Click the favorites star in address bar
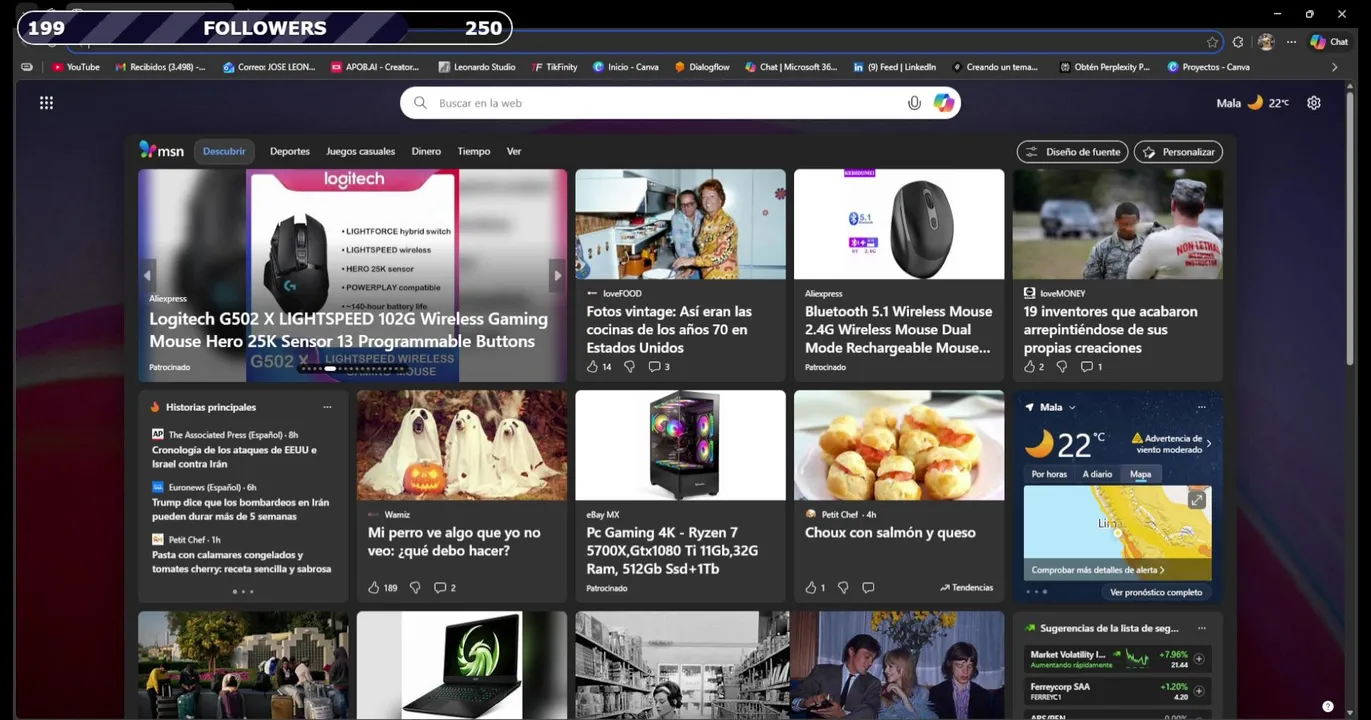Screen dimensions: 1371x720 coord(1212,42)
